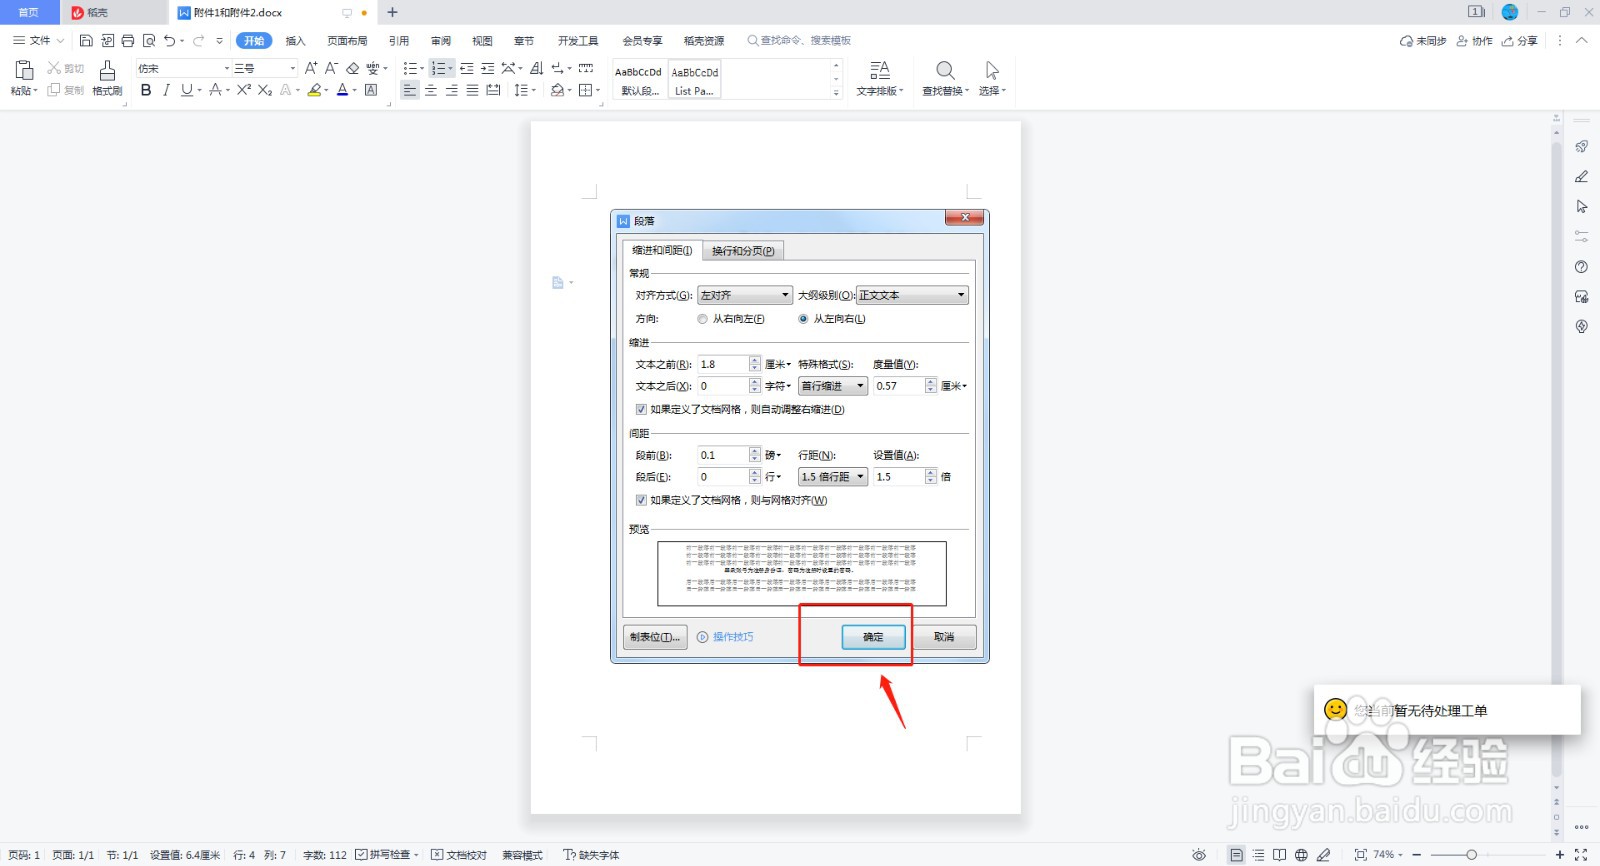This screenshot has width=1600, height=866.
Task: Toggle document proofing (文档校对) in status bar
Action: pyautogui.click(x=458, y=855)
